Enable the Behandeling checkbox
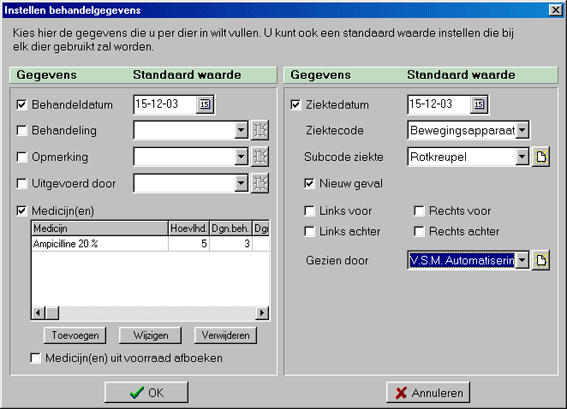 (x=22, y=130)
